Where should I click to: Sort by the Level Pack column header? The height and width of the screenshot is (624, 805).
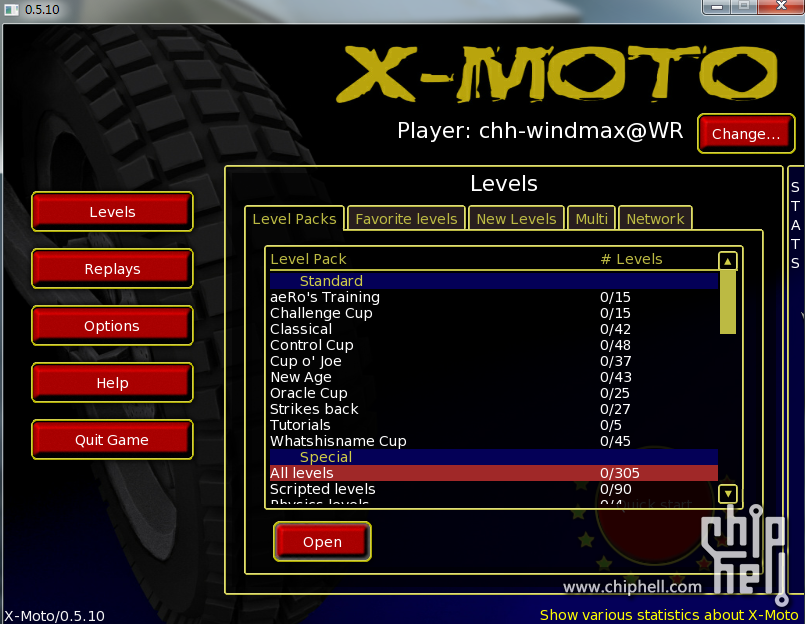click(308, 259)
